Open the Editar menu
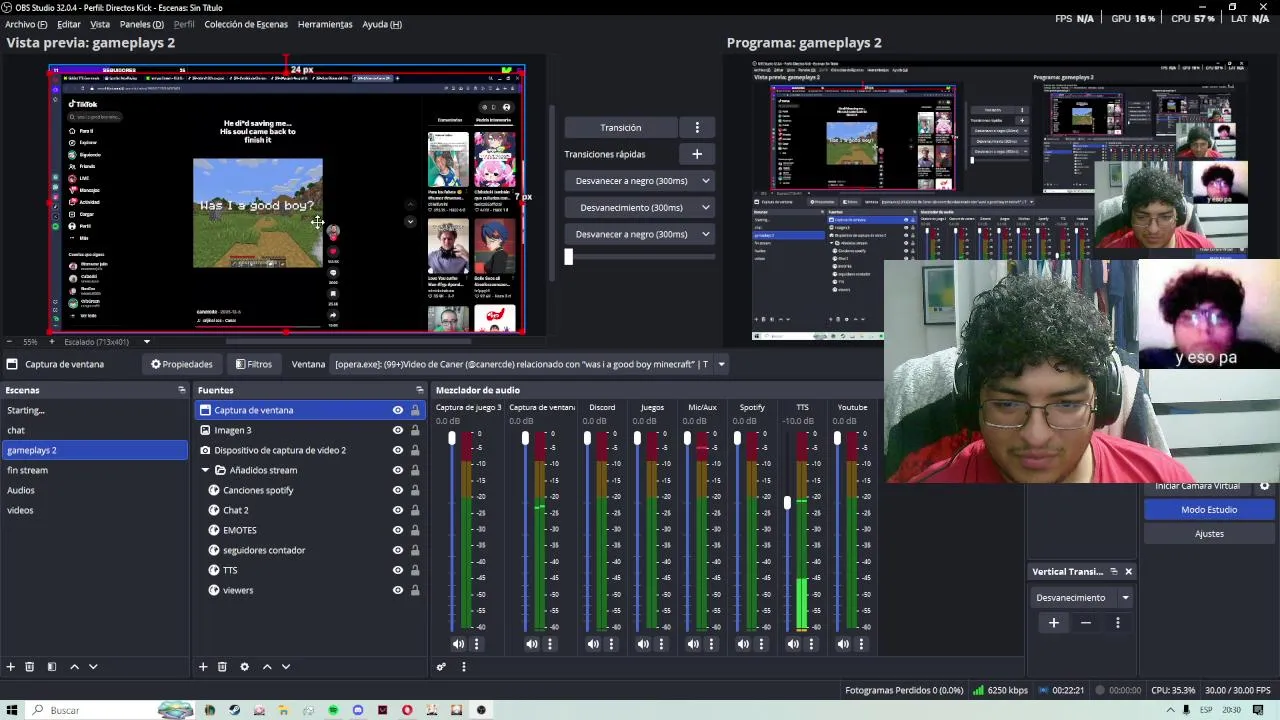The height and width of the screenshot is (720, 1280). click(x=69, y=24)
